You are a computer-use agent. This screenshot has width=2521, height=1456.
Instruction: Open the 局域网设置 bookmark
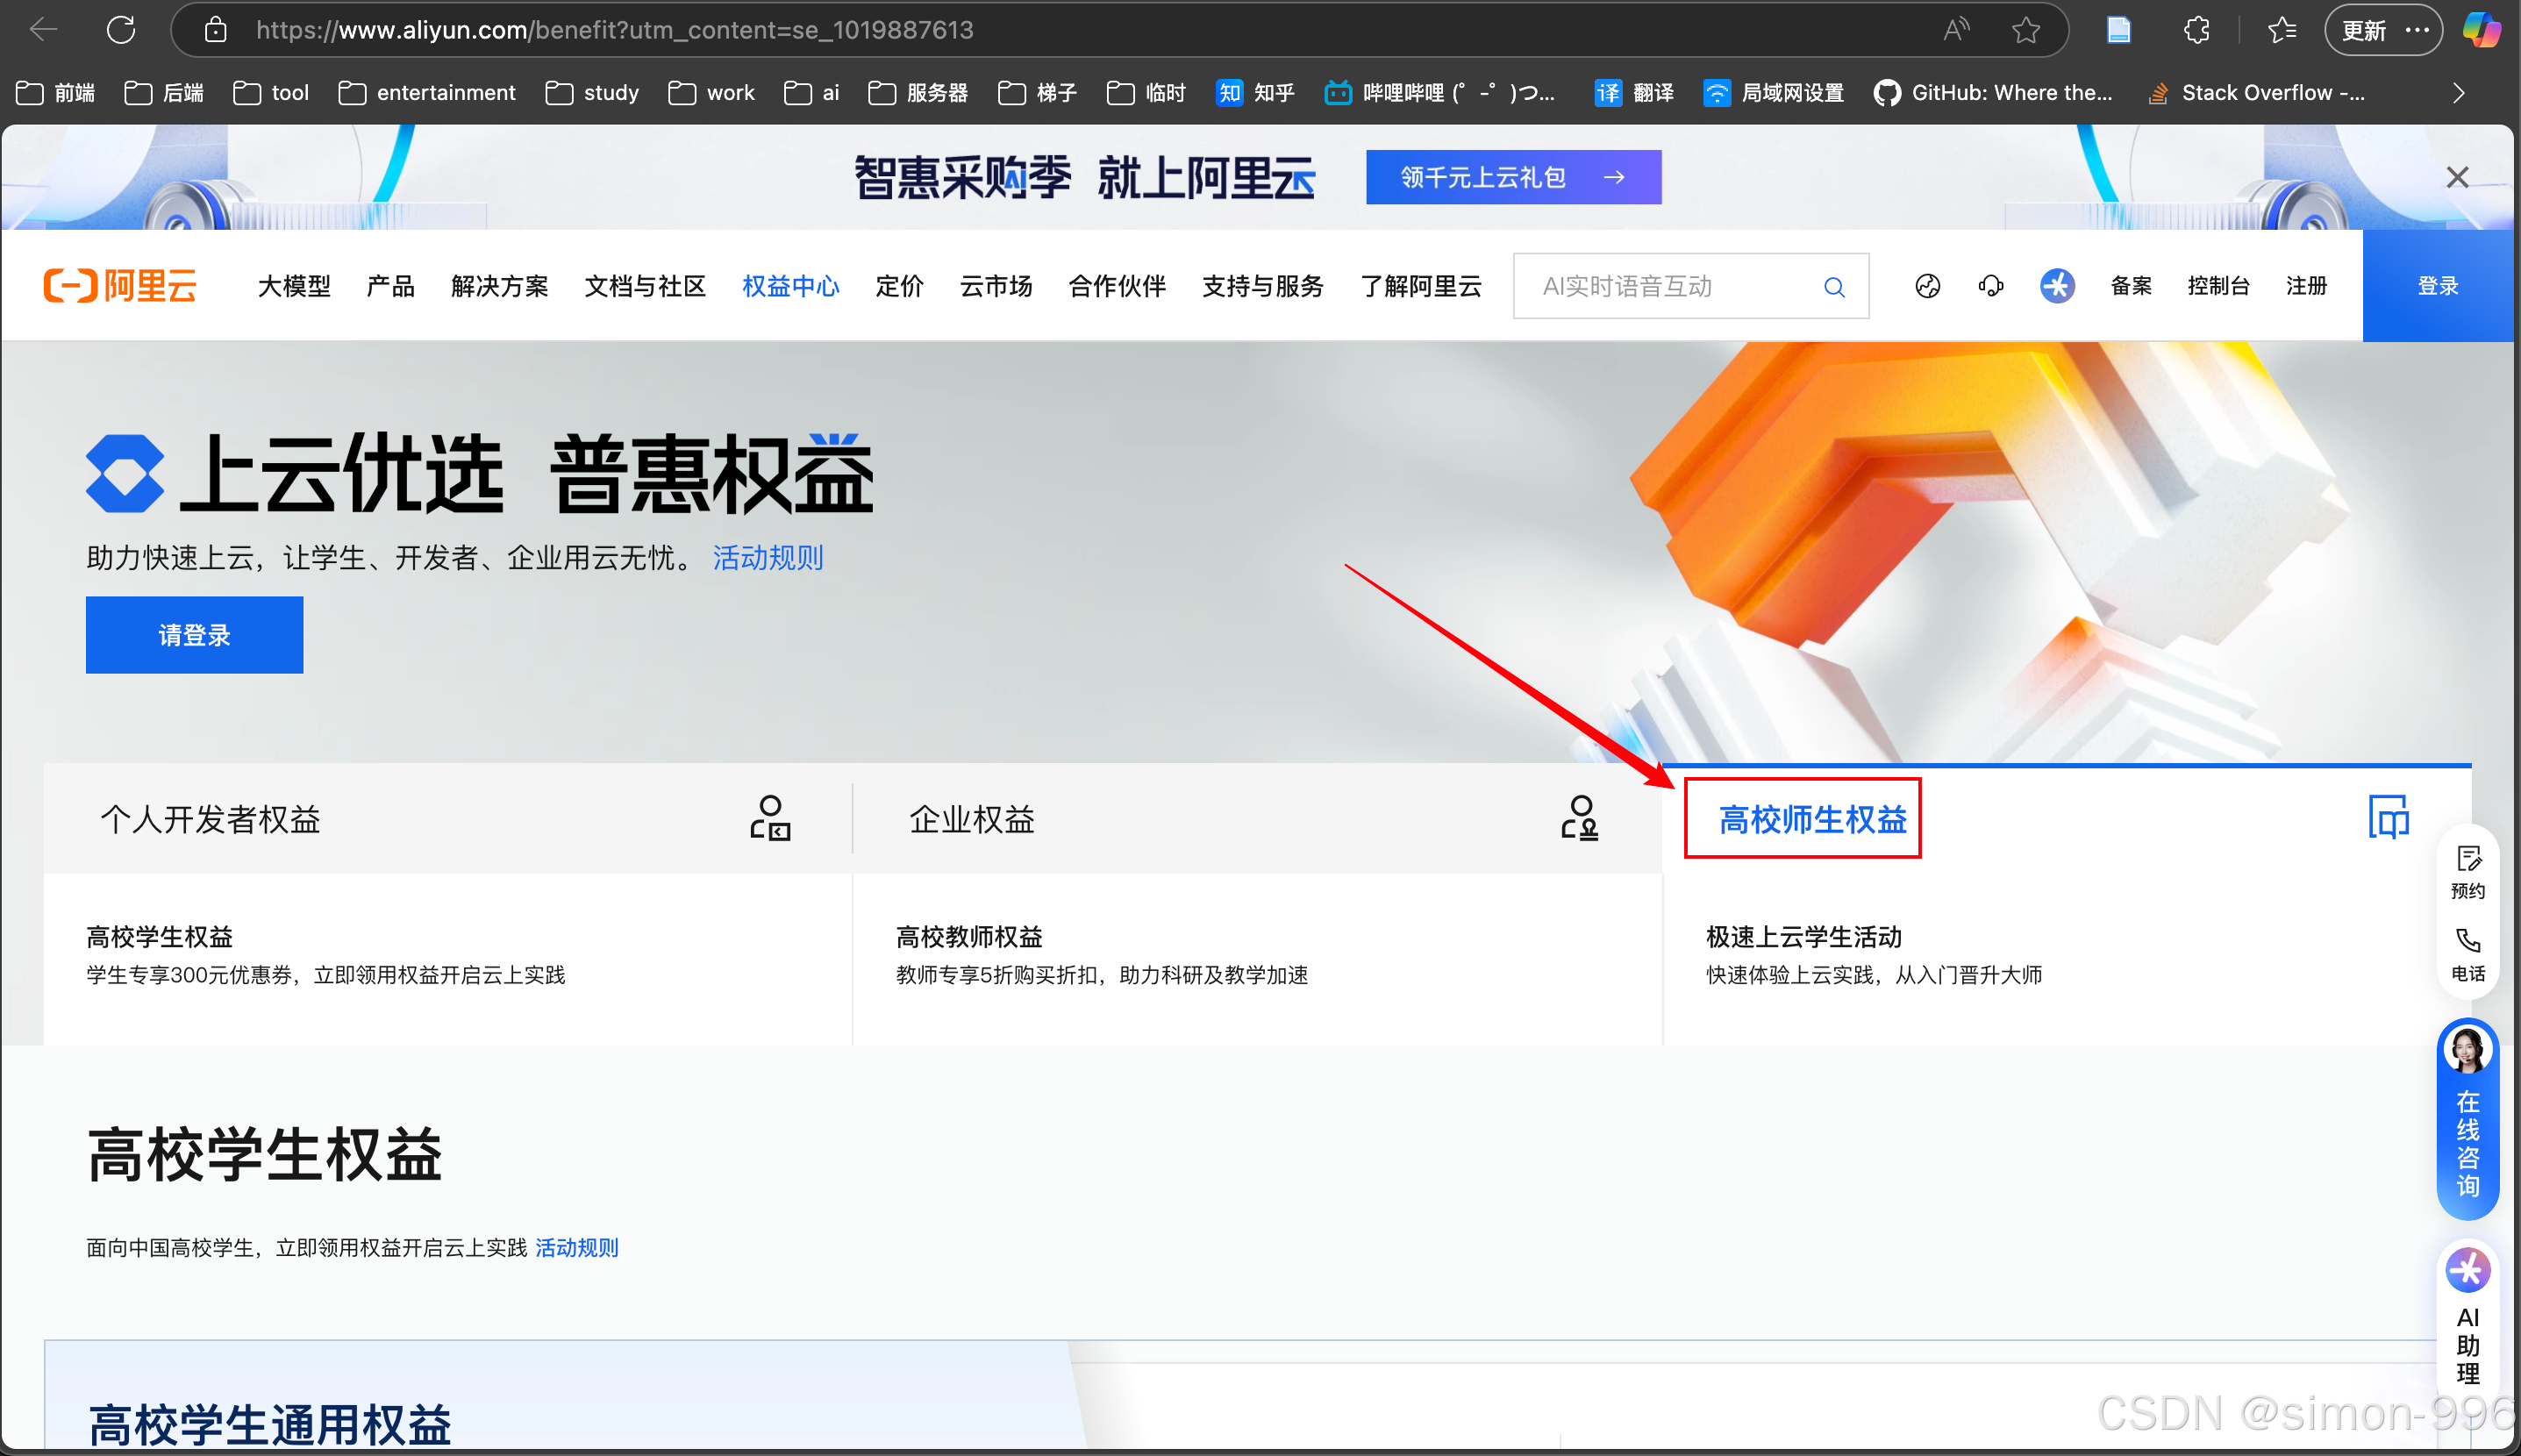click(1774, 93)
